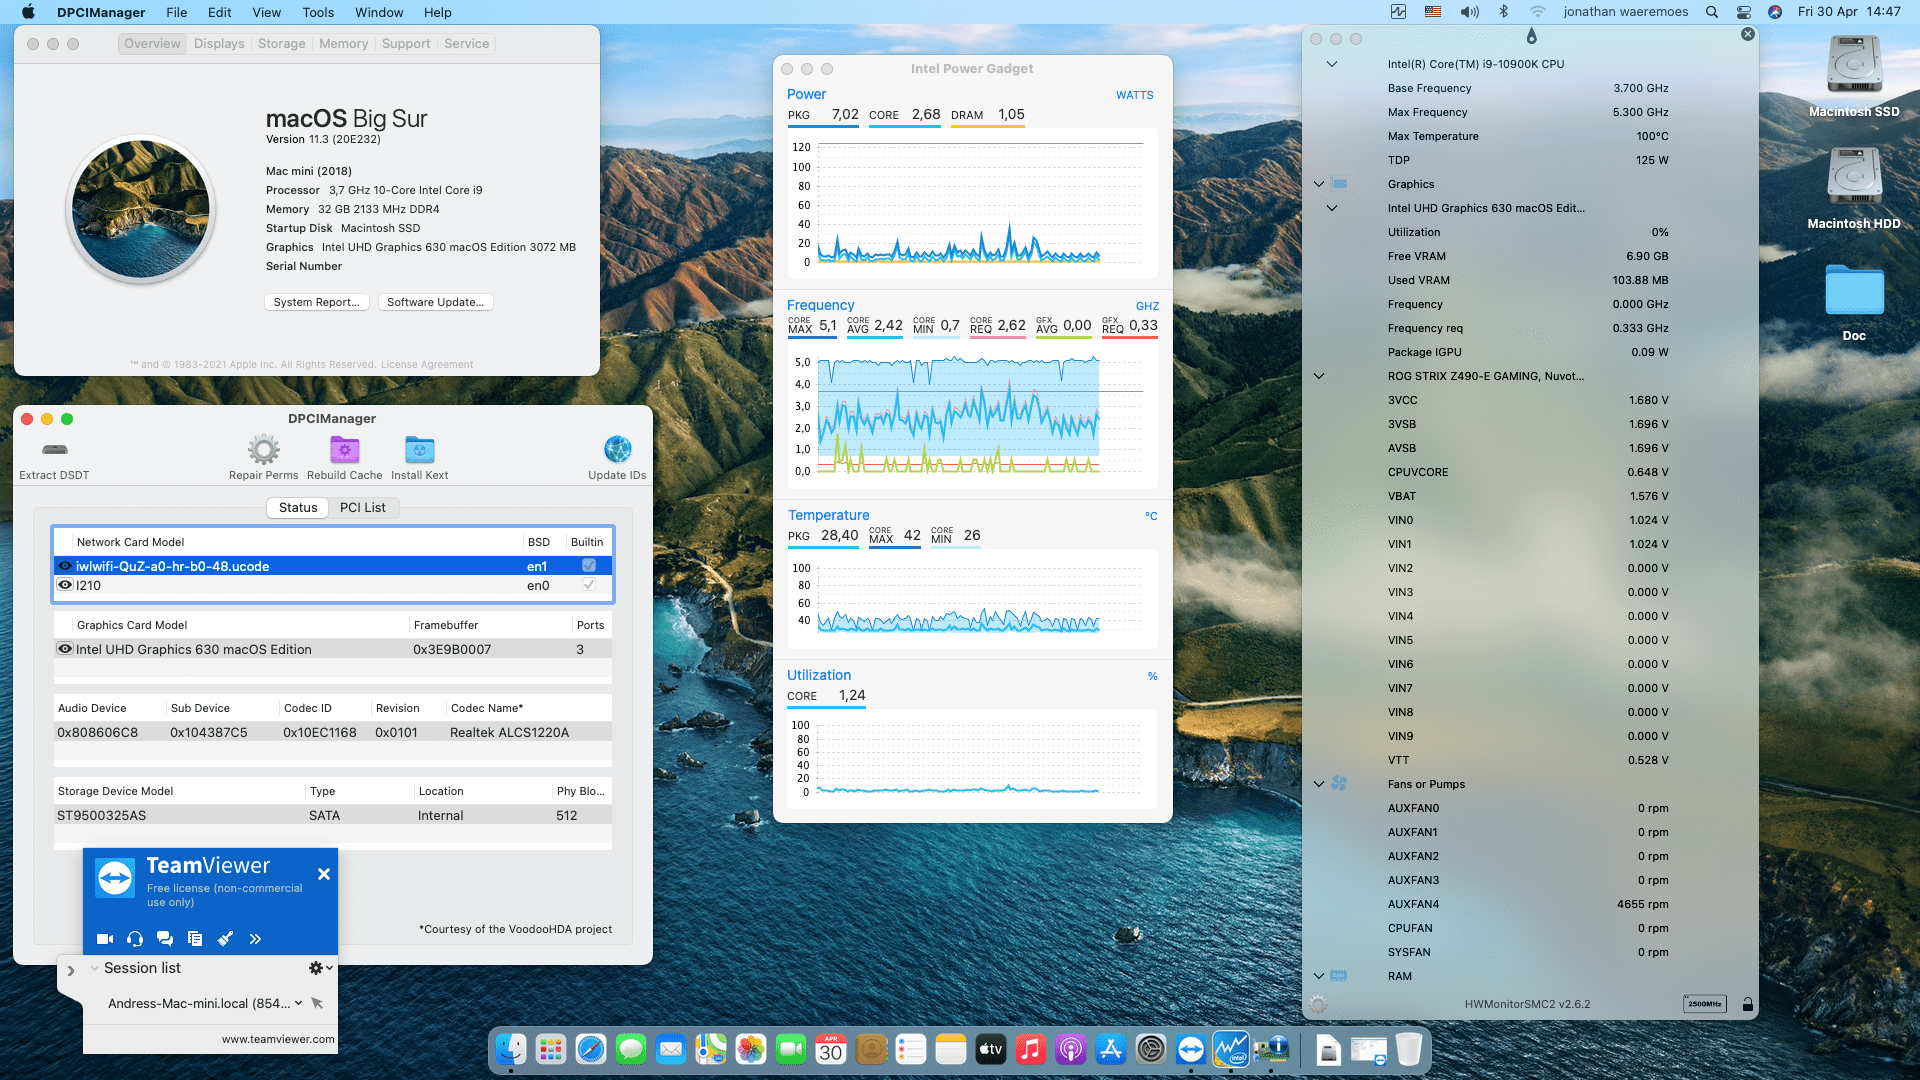
Task: Open the TeamViewer chat bubbles icon
Action: pyautogui.click(x=165, y=939)
